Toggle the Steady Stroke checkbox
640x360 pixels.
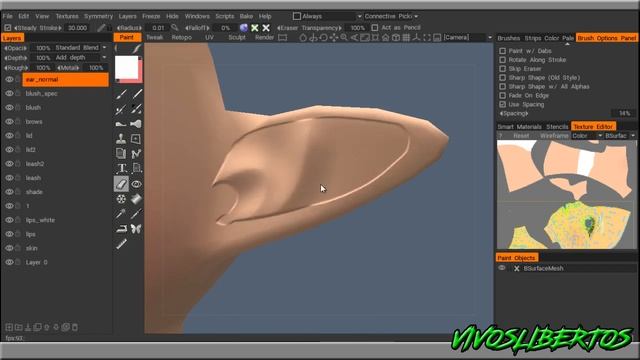8,28
